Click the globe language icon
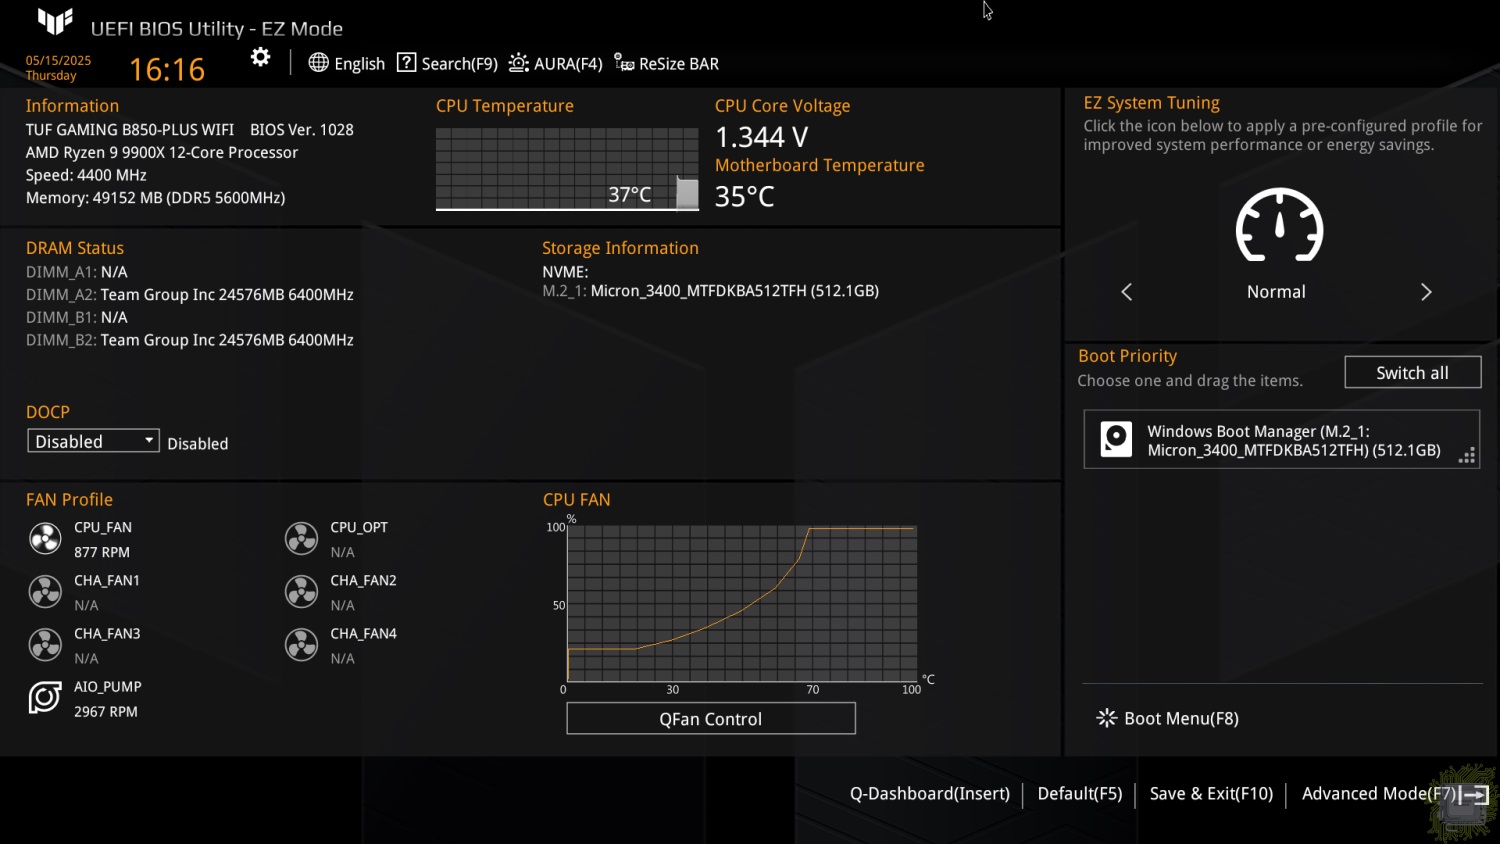1500x844 pixels. click(318, 63)
